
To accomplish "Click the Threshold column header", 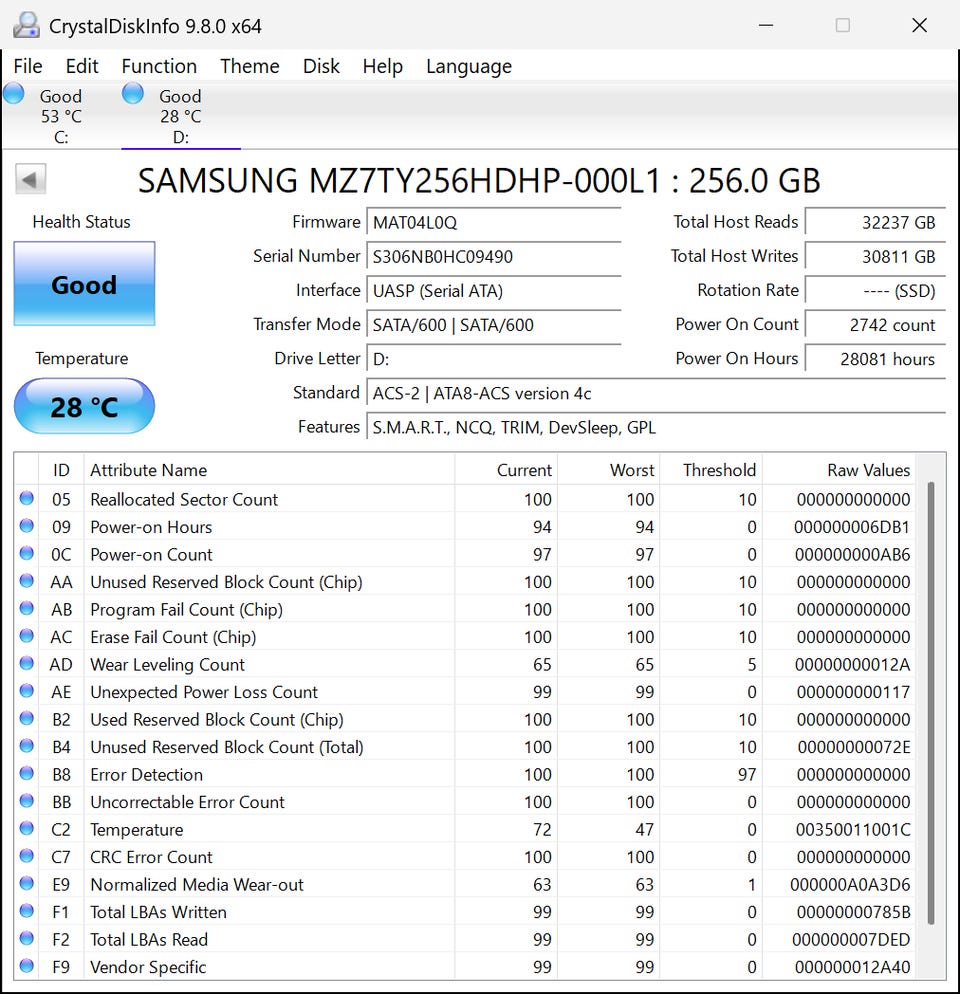I will [x=711, y=470].
